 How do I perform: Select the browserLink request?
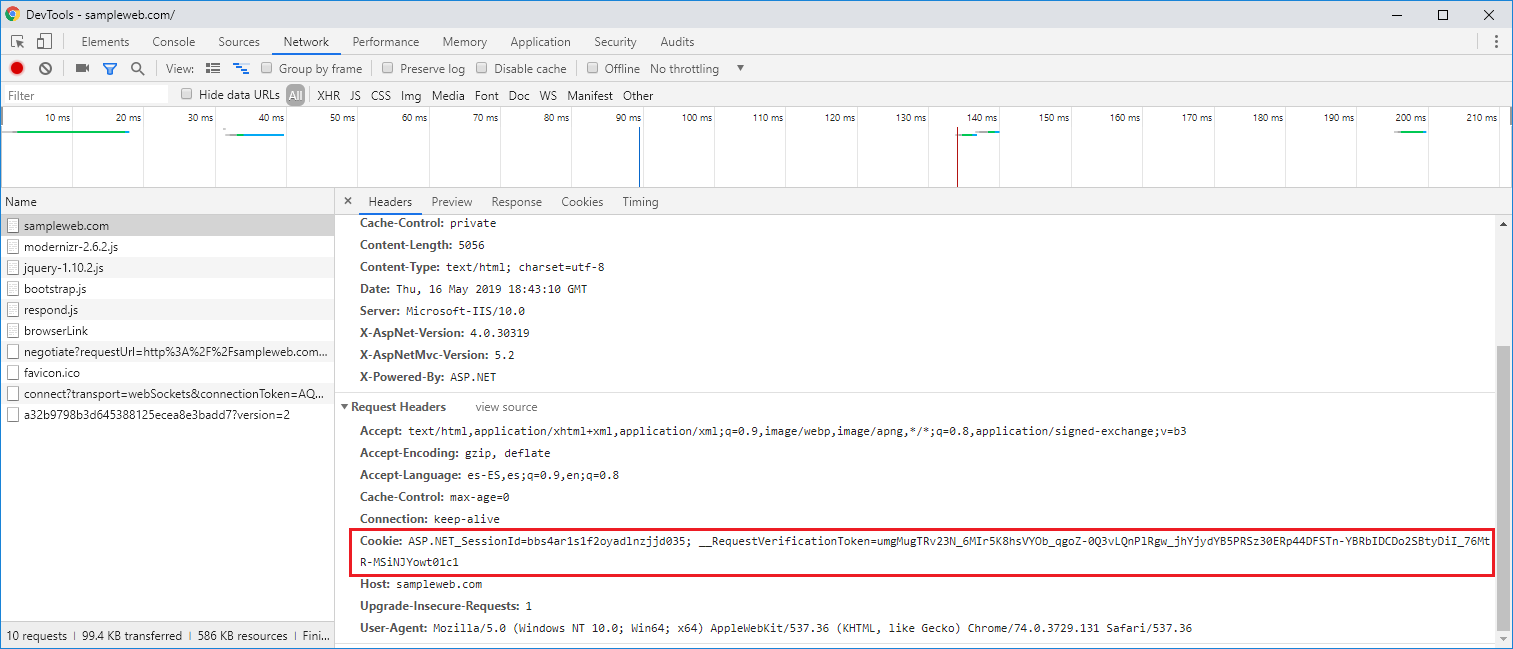click(167, 330)
